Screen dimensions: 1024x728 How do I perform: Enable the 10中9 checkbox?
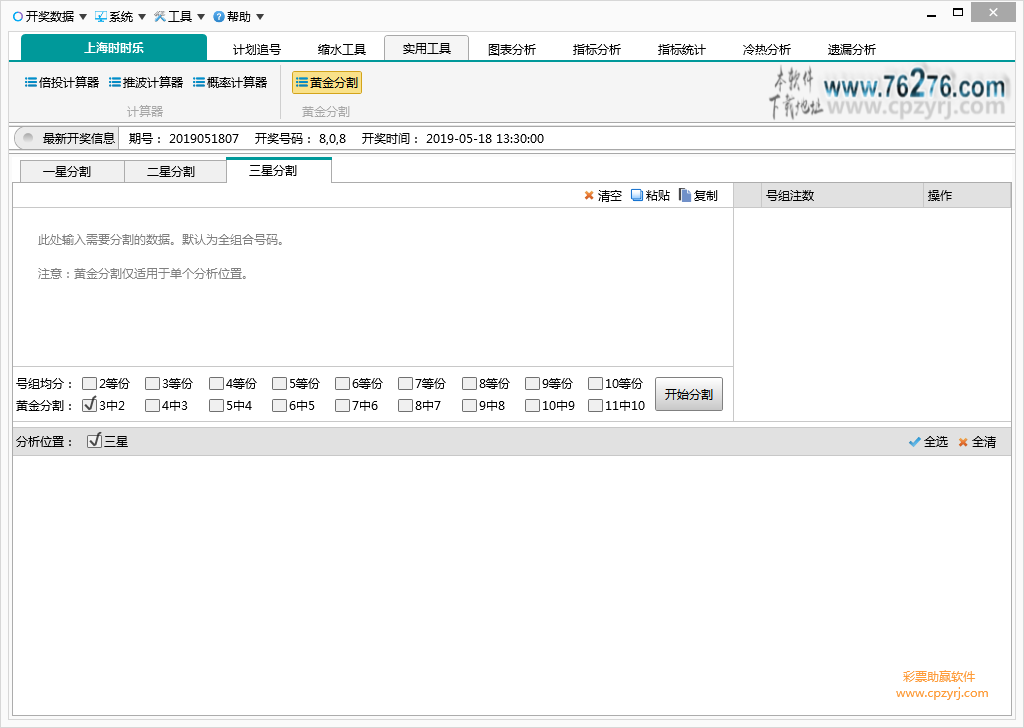point(532,405)
